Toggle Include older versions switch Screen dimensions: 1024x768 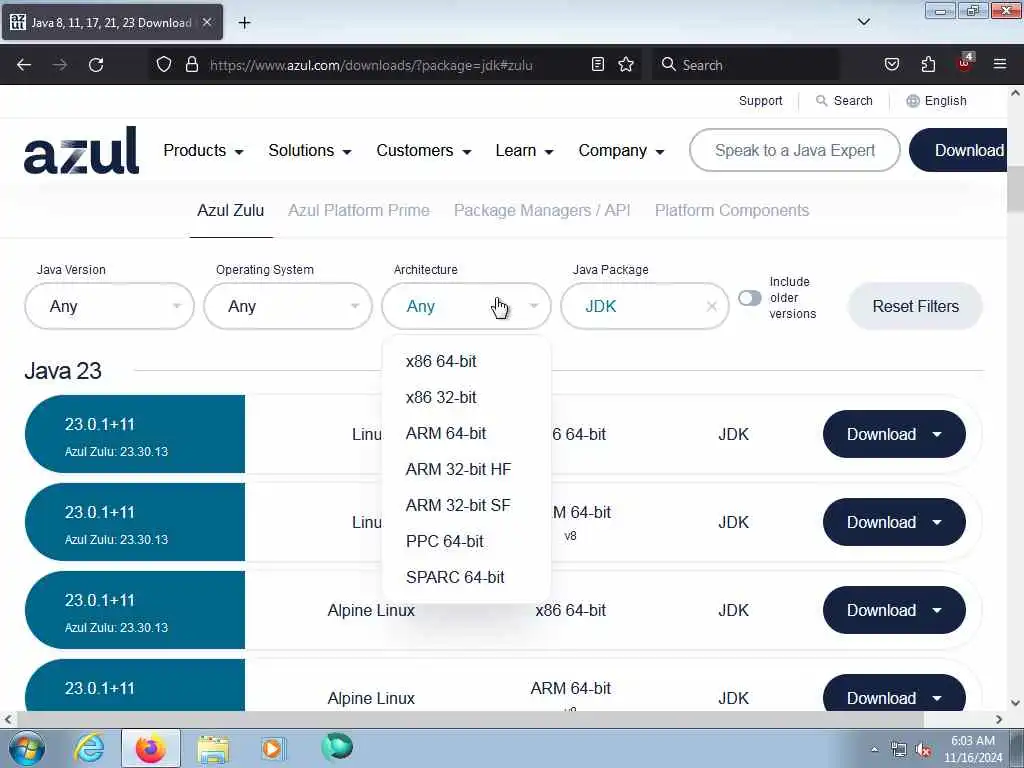coord(750,298)
